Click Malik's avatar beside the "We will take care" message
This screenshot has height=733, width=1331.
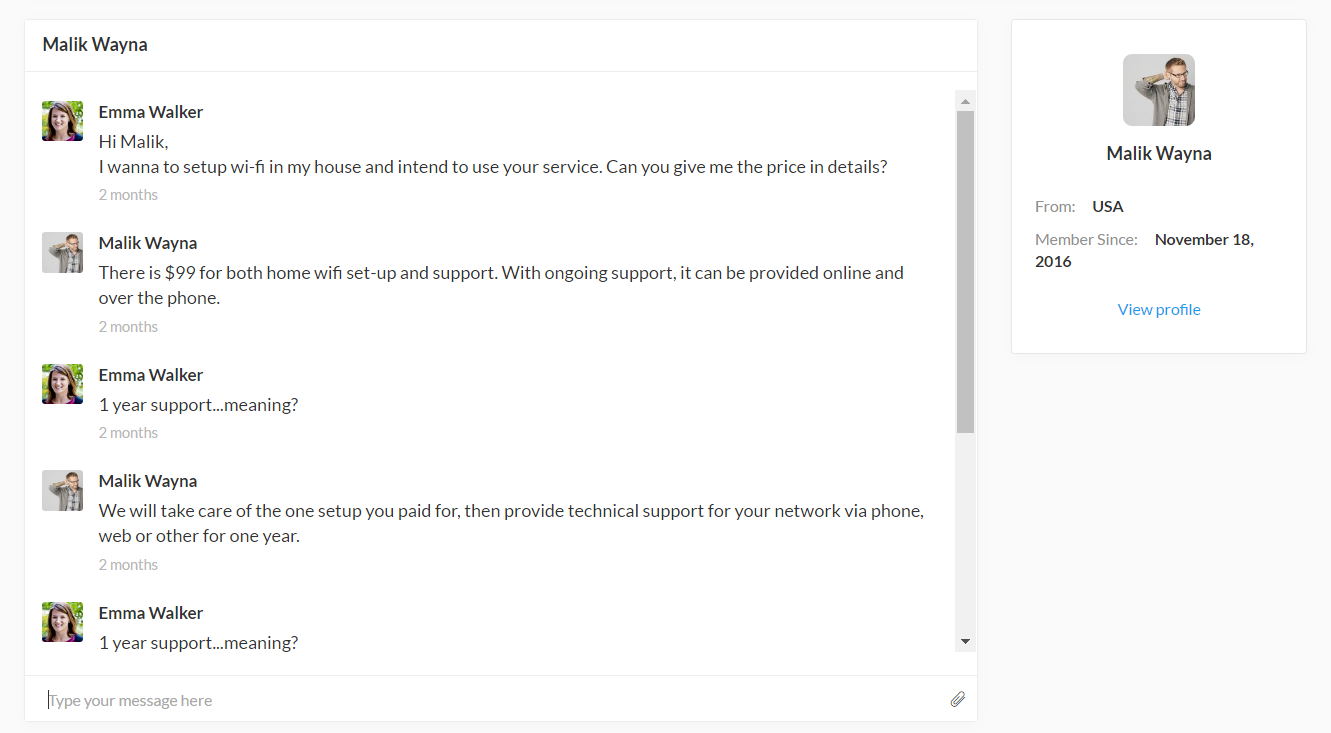point(62,491)
